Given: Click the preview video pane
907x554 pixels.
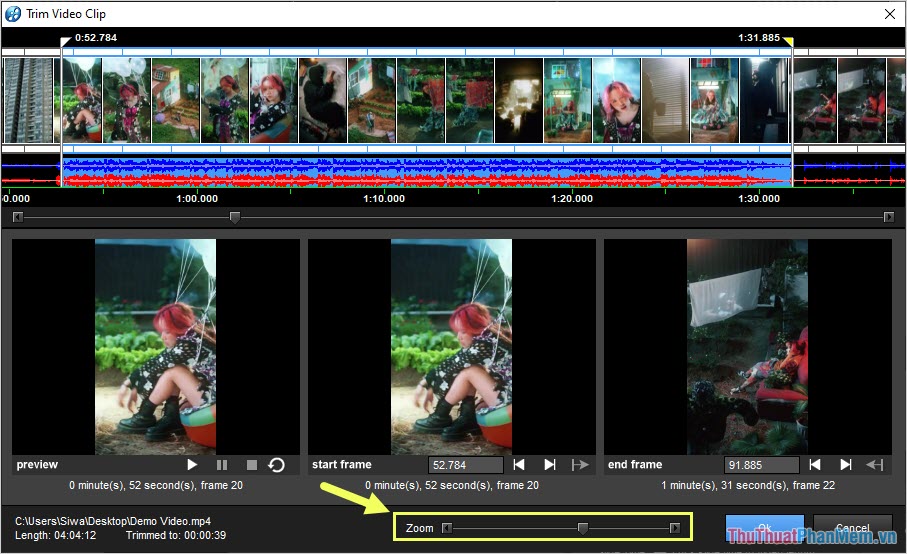Looking at the screenshot, I should coord(156,347).
